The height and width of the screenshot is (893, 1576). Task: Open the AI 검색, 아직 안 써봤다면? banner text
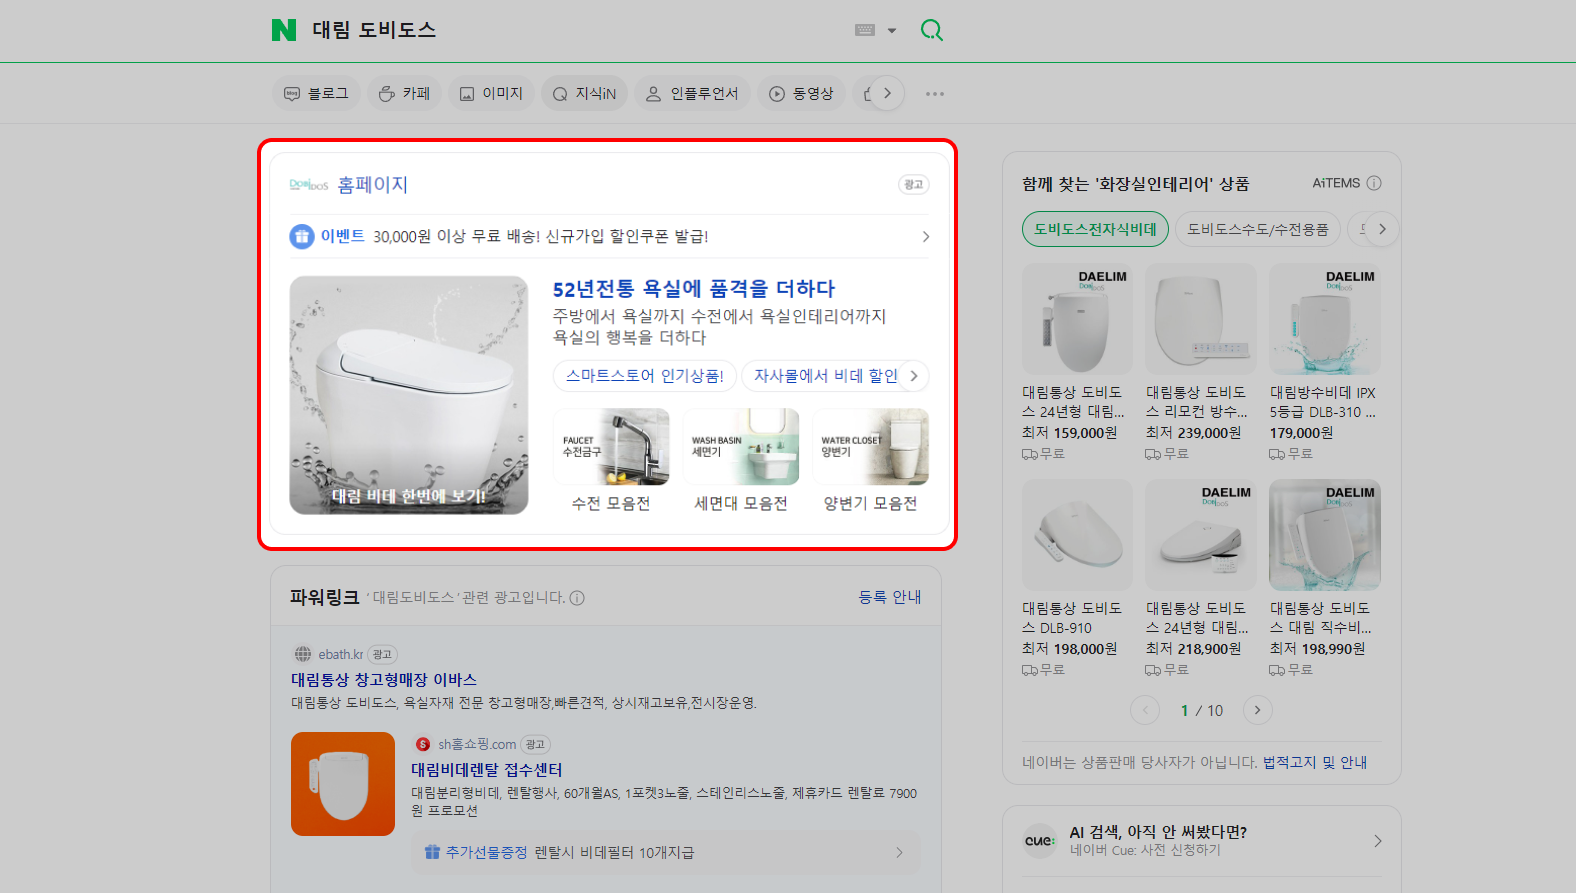1158,832
